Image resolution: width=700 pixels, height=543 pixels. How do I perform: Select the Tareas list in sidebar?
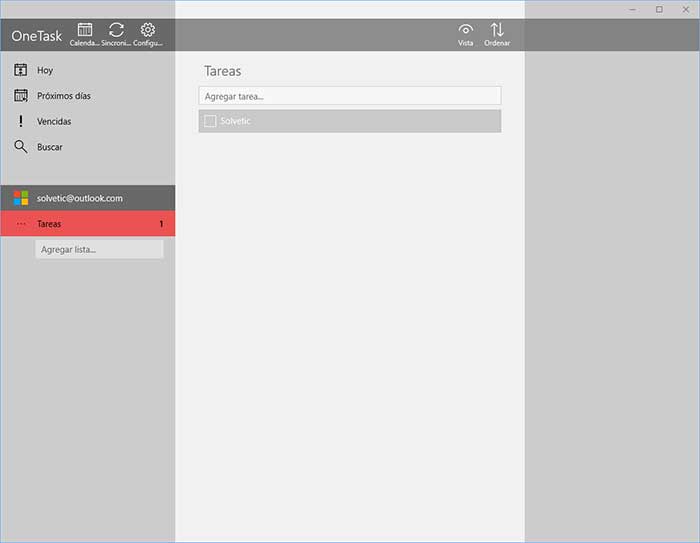(88, 224)
